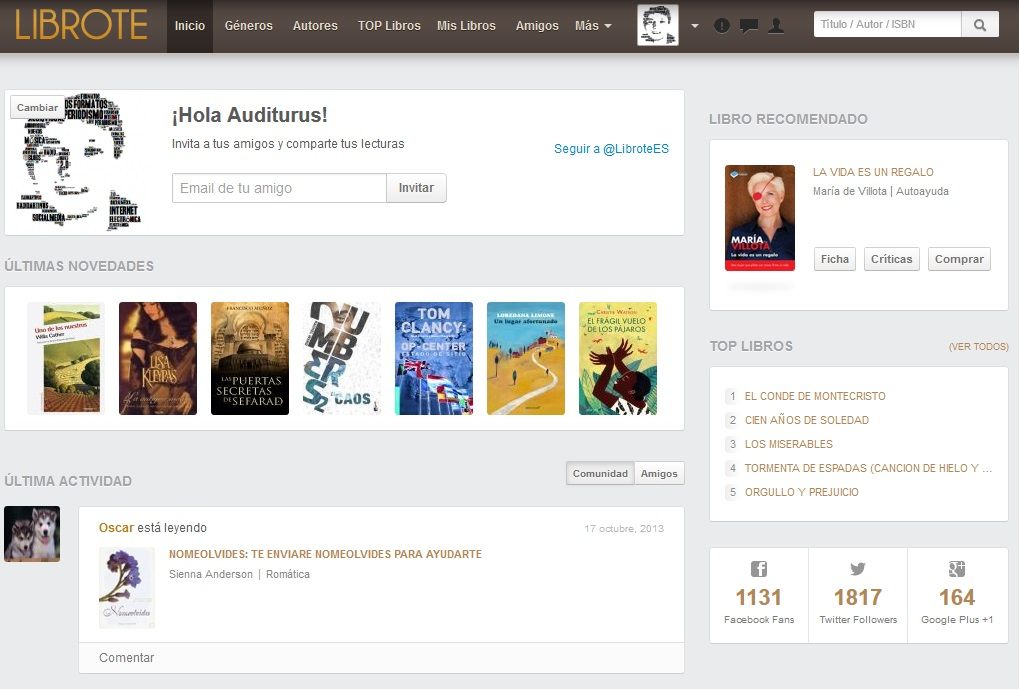
Task: Open the Géneros menu item
Action: (248, 26)
